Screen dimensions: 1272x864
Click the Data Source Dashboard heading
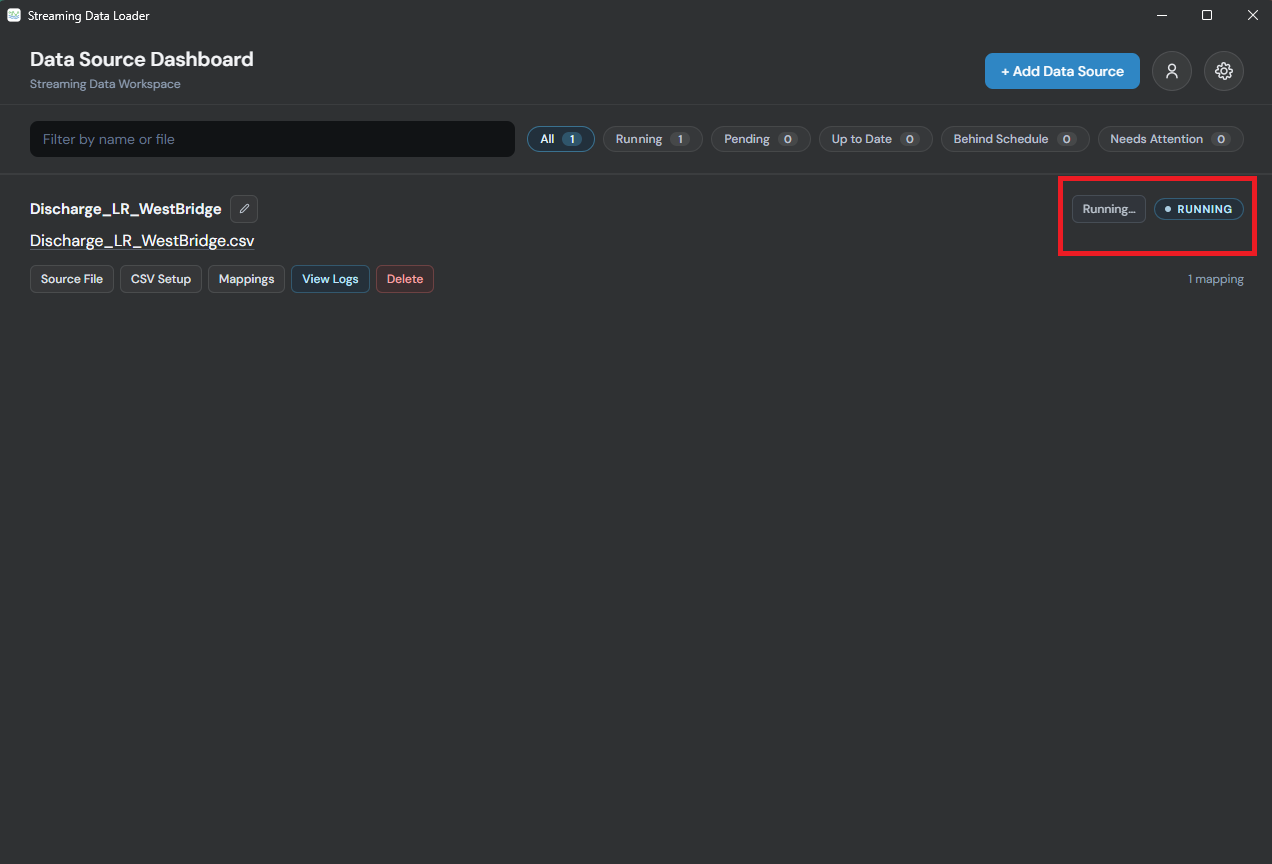point(142,59)
